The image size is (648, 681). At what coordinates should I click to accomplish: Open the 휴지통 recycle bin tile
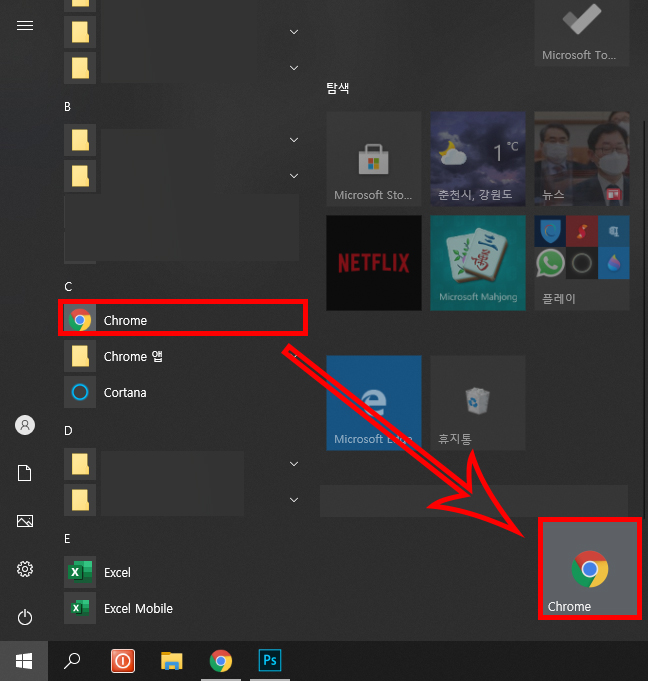[478, 403]
